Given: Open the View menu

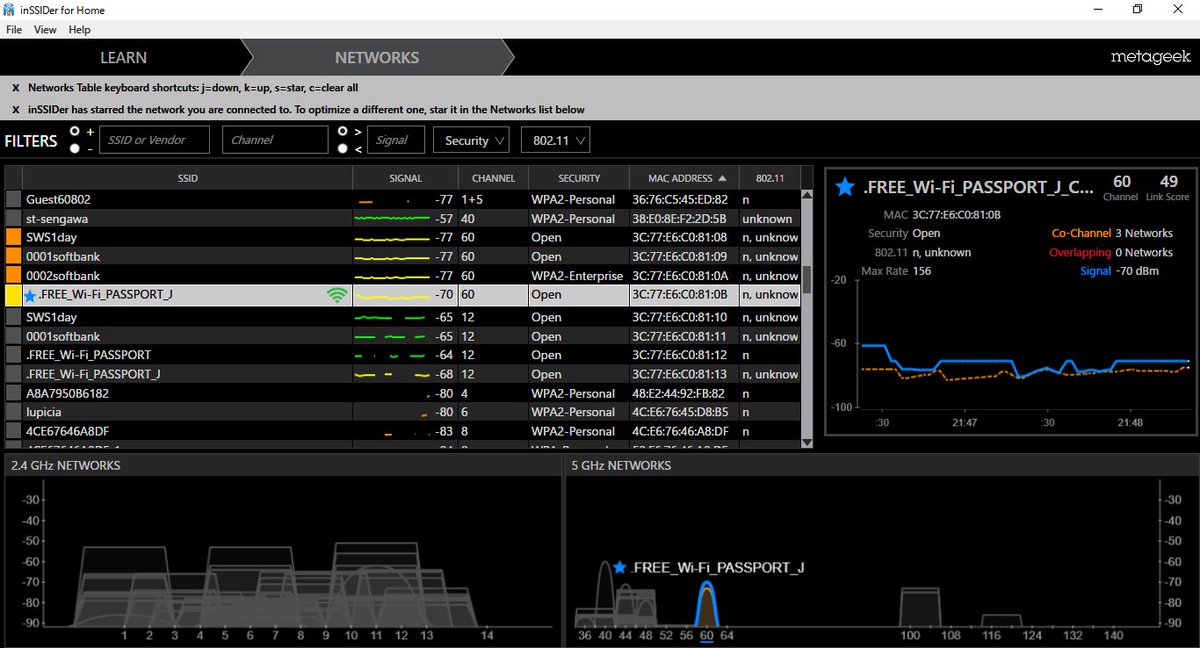Looking at the screenshot, I should tap(45, 30).
